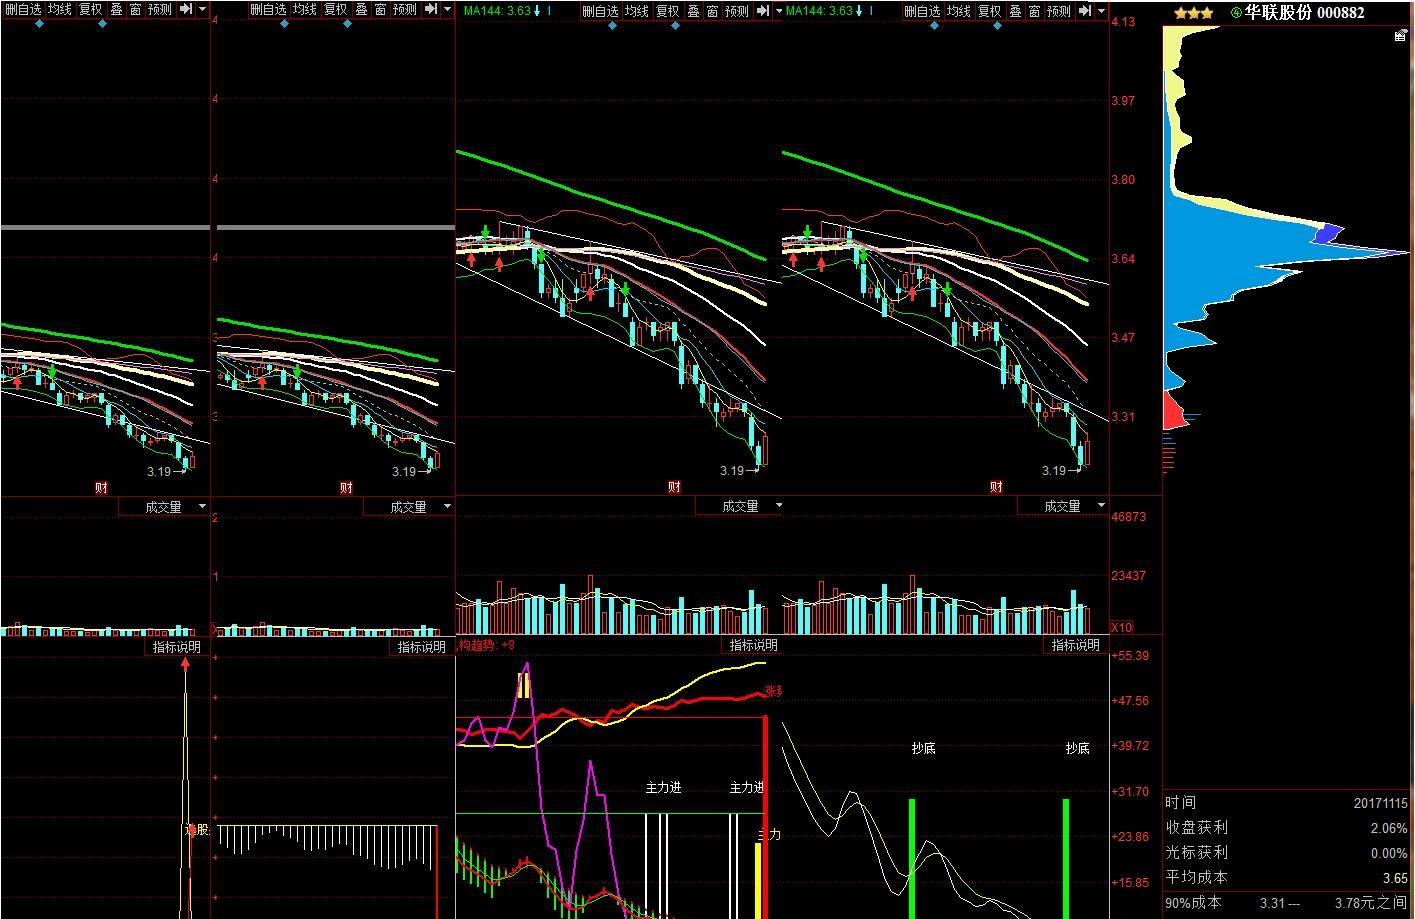Image resolution: width=1415 pixels, height=919 pixels.
Task: Toggle 复权 price adjustment in the second chart toolbar
Action: coord(336,10)
